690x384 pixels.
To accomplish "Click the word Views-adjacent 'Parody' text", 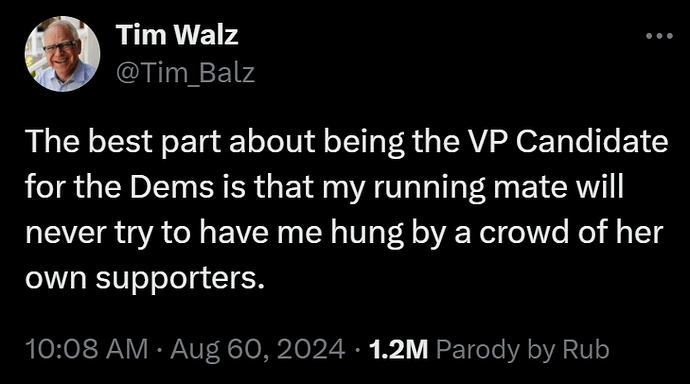I will 478,350.
